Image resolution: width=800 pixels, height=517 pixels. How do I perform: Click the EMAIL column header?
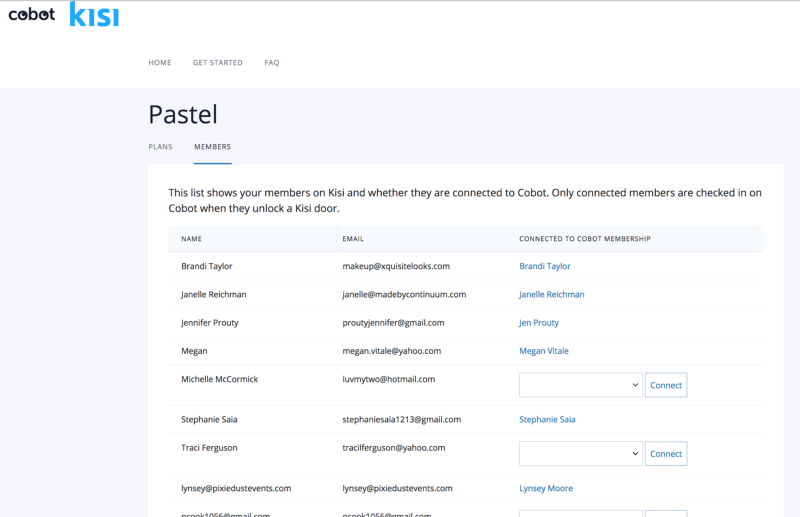[353, 239]
